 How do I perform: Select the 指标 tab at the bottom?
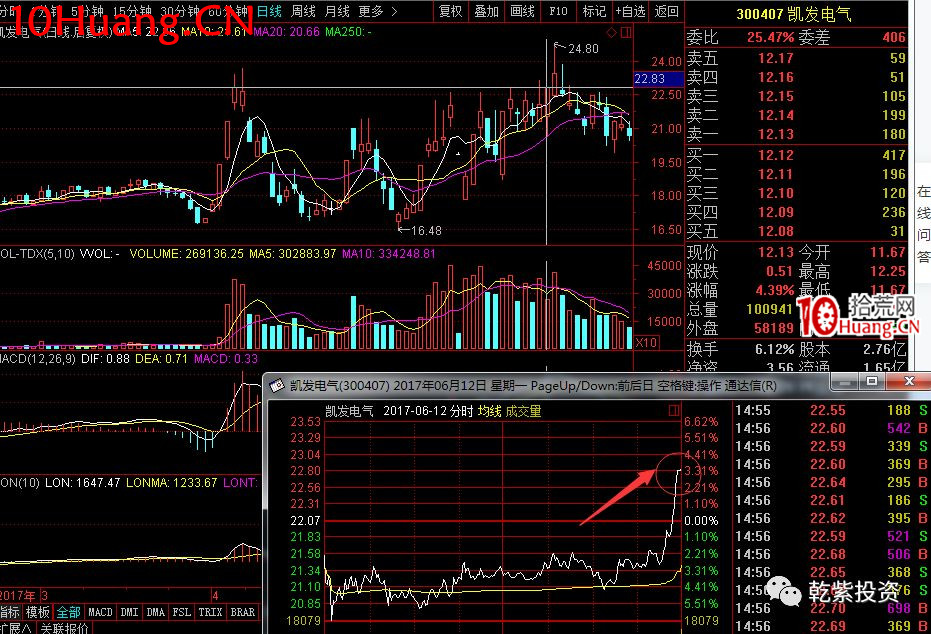tap(10, 612)
